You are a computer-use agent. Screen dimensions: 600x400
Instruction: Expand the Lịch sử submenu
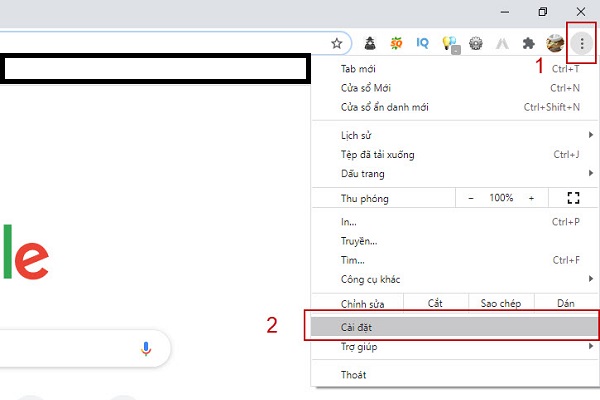(454, 135)
